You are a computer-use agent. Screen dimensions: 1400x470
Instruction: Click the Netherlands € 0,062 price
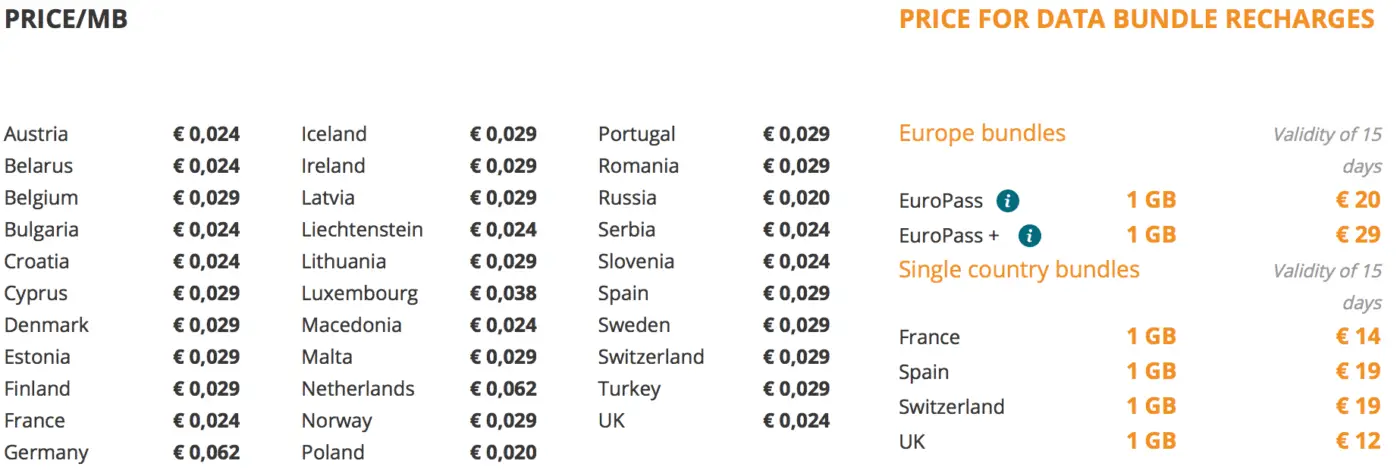503,389
